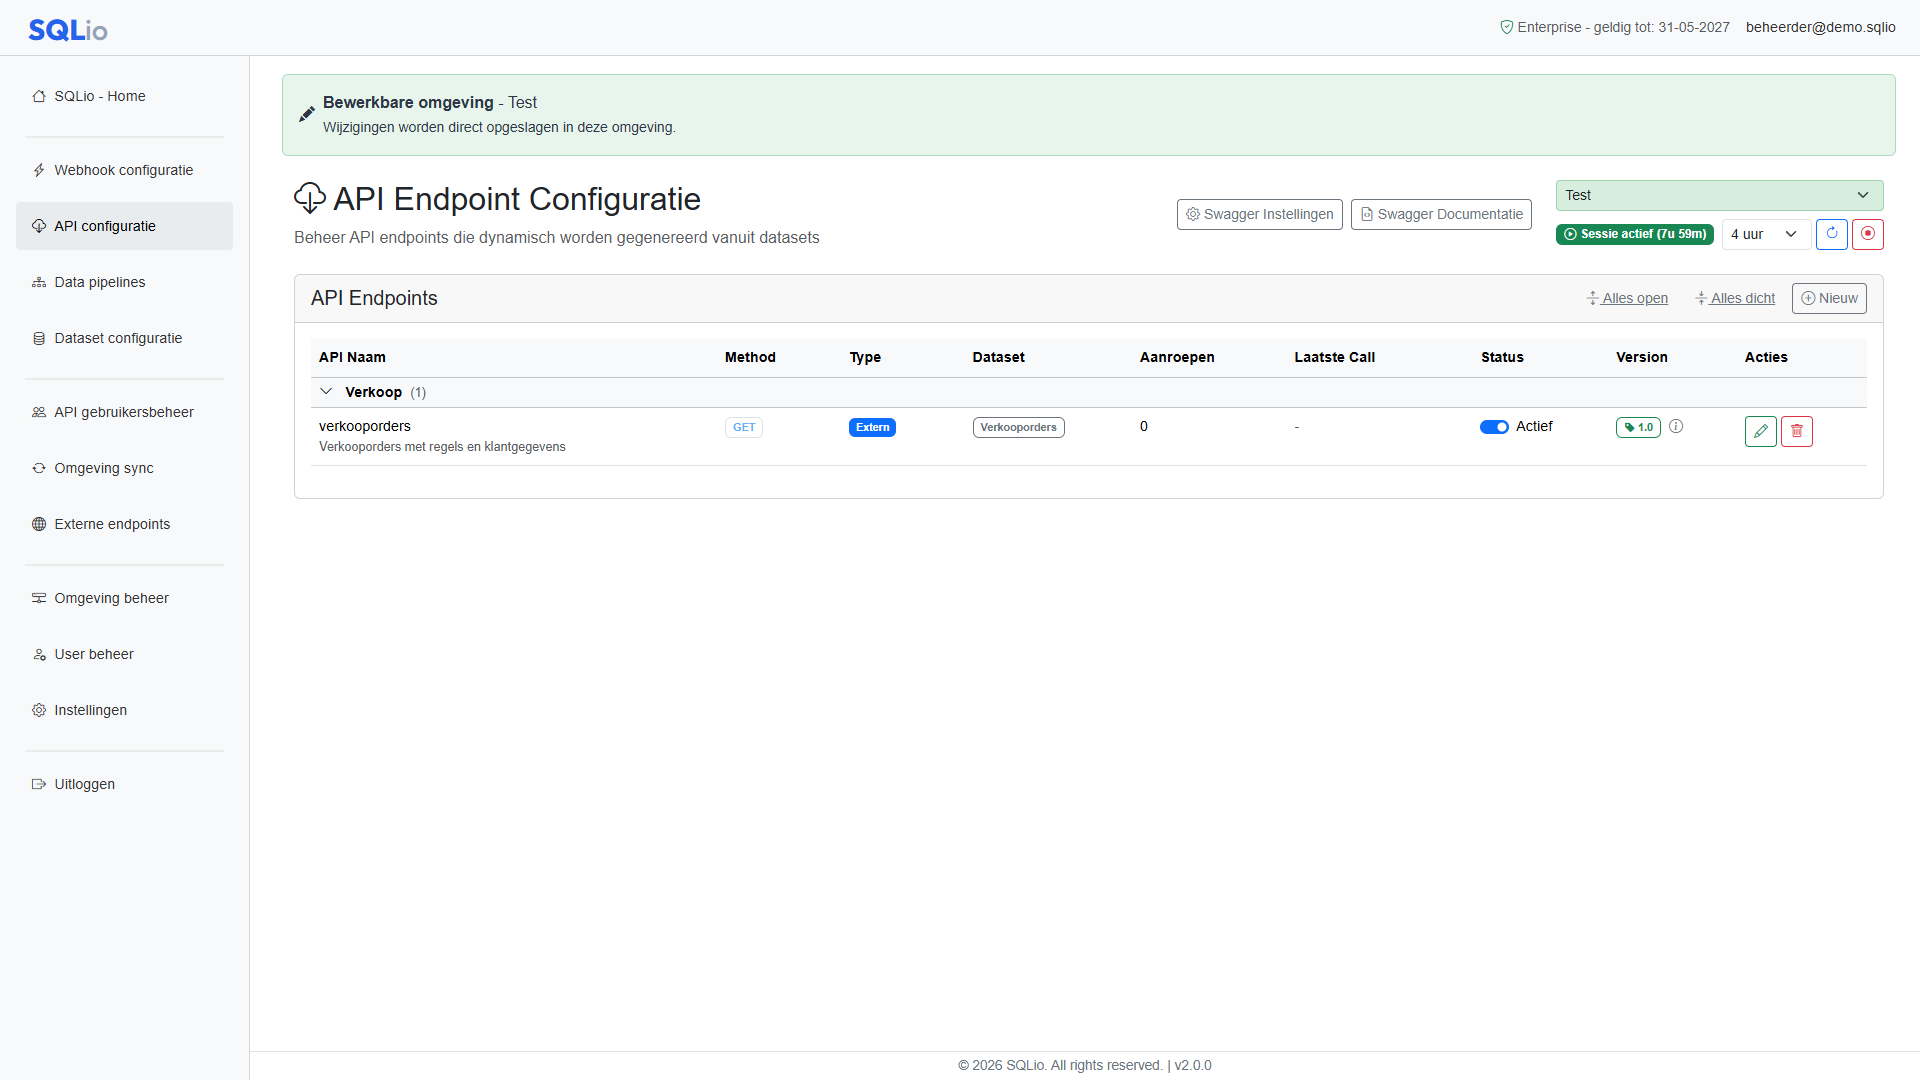Image resolution: width=1920 pixels, height=1080 pixels.
Task: Collapse the Verkoop group chevron
Action: [x=326, y=392]
